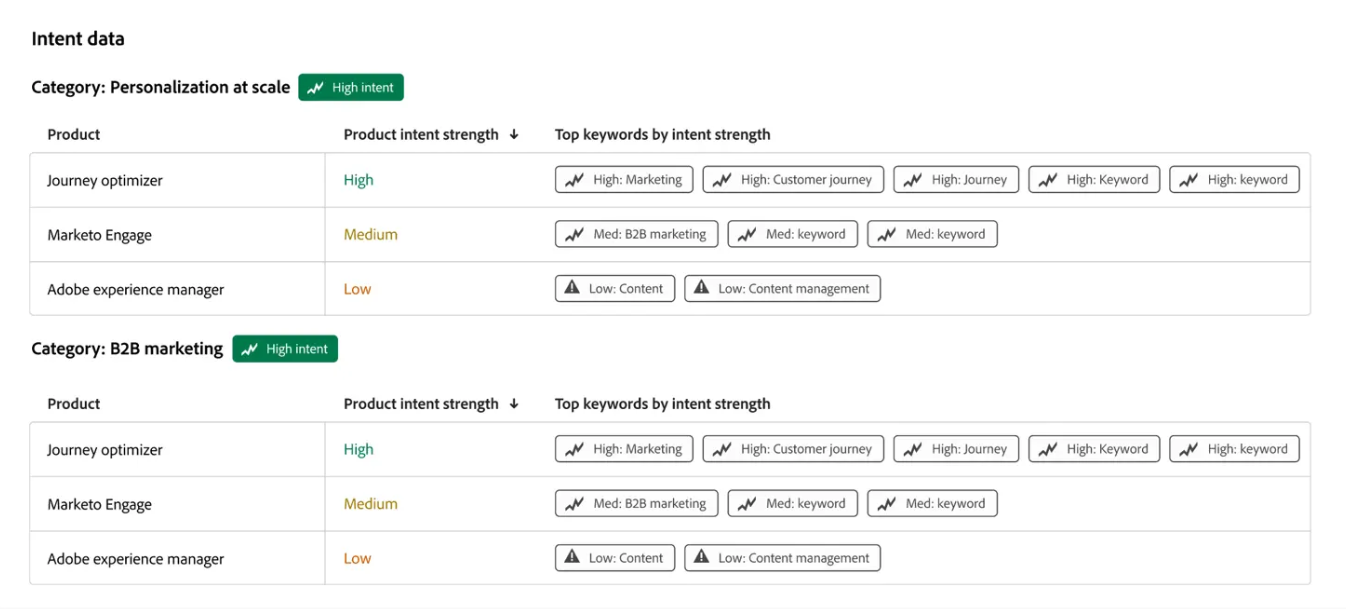Click High: Customer journey chip icon in B2B marketing category table
Screen dimensions: 1346x609
point(722,450)
